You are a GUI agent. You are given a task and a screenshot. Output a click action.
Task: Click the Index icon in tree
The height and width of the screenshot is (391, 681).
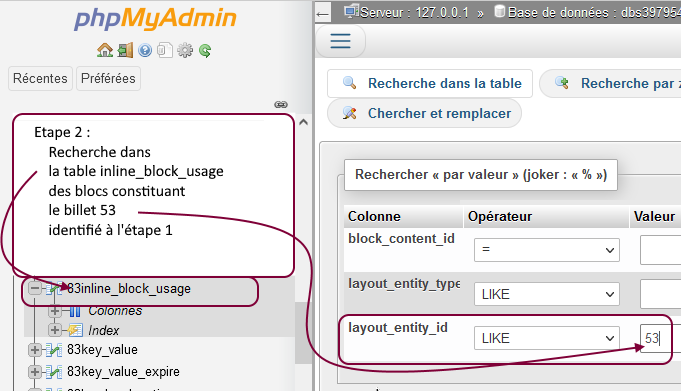75,330
